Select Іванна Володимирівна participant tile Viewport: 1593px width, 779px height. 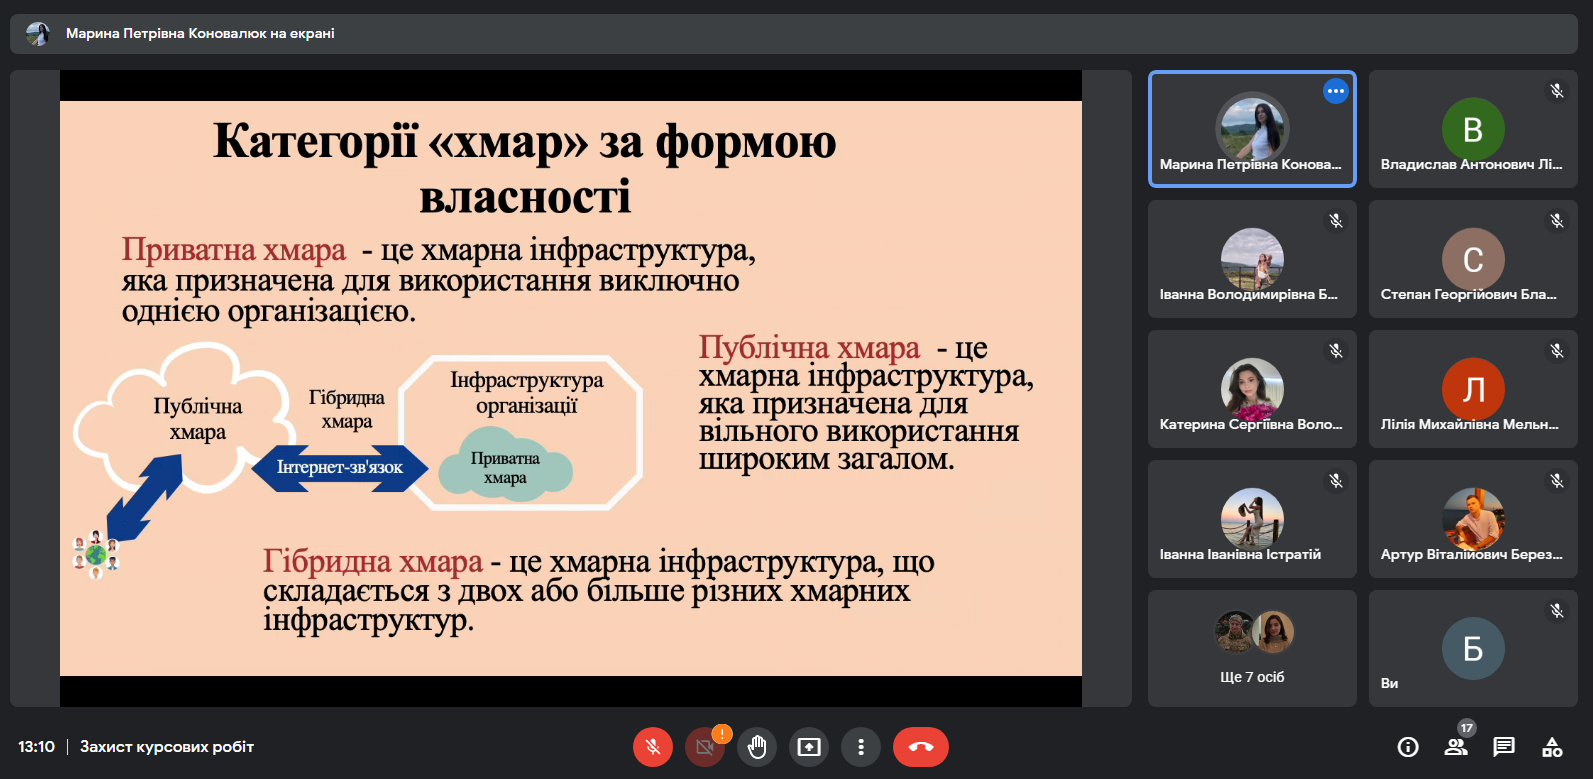point(1252,259)
